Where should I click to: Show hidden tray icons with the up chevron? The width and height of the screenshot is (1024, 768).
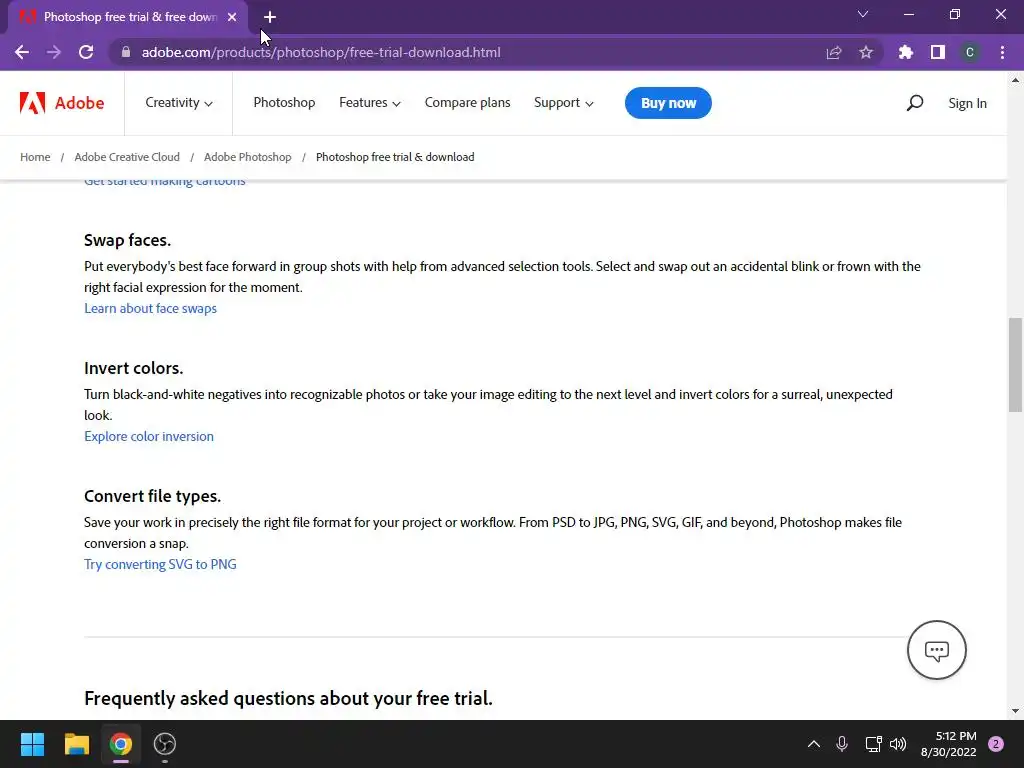(814, 744)
